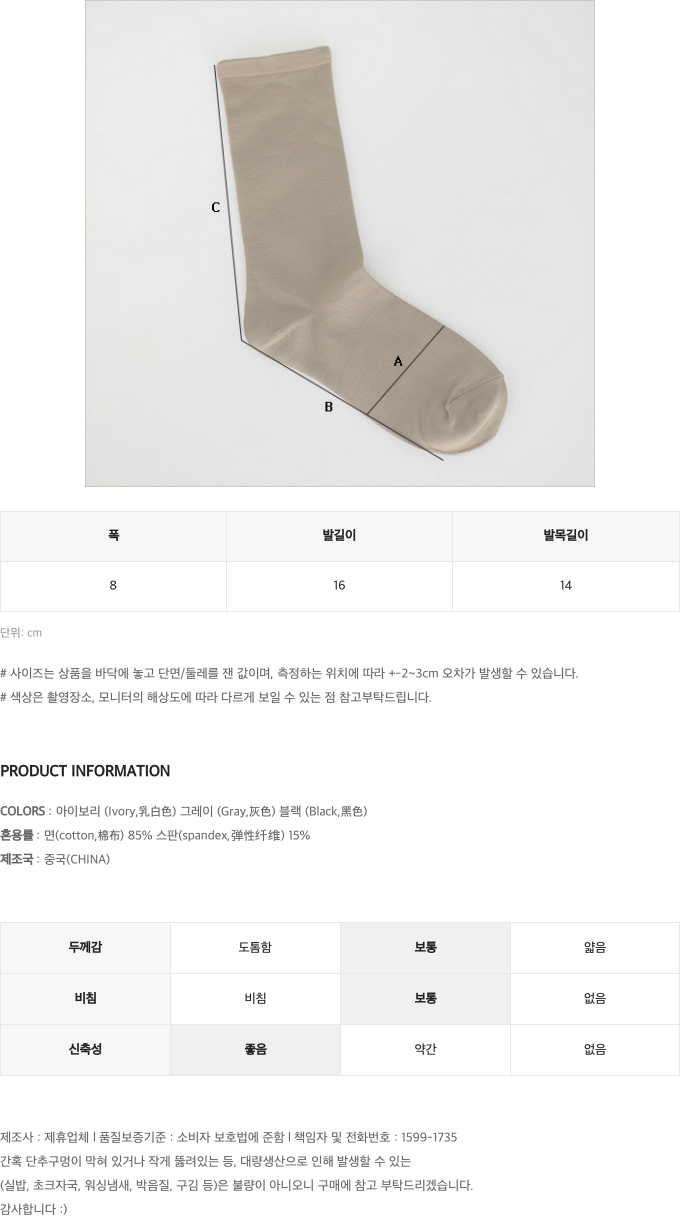This screenshot has height=1222, width=680.
Task: Click the width value 8 cell
Action: (113, 586)
